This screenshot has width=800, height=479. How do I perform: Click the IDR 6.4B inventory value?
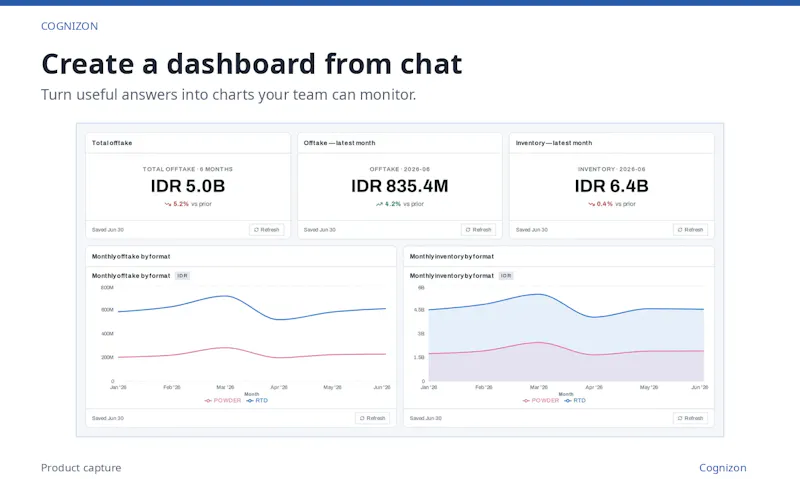tap(611, 186)
